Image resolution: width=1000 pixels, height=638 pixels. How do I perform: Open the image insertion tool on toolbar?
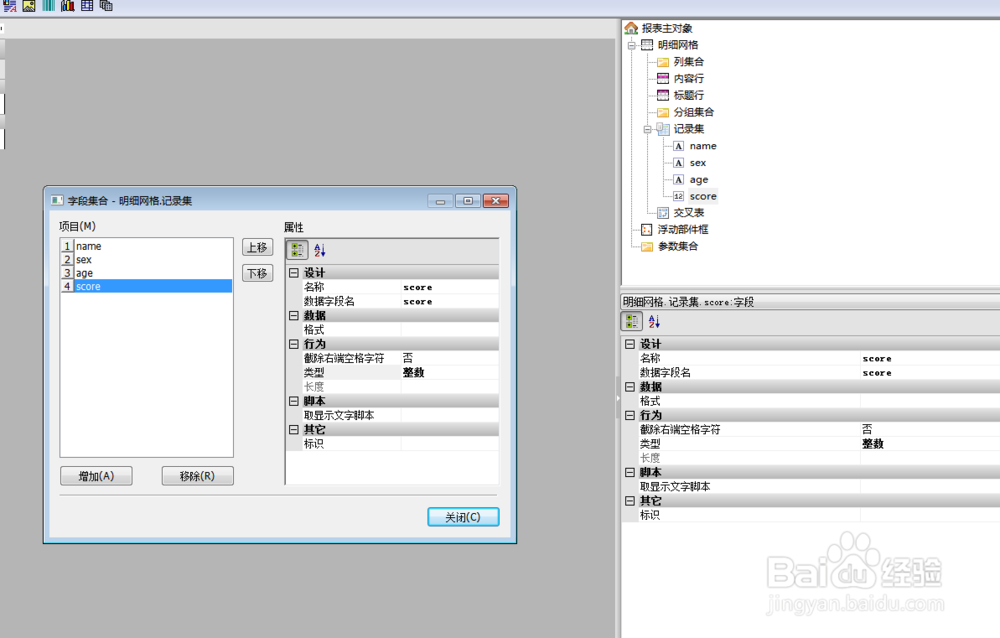coord(28,6)
